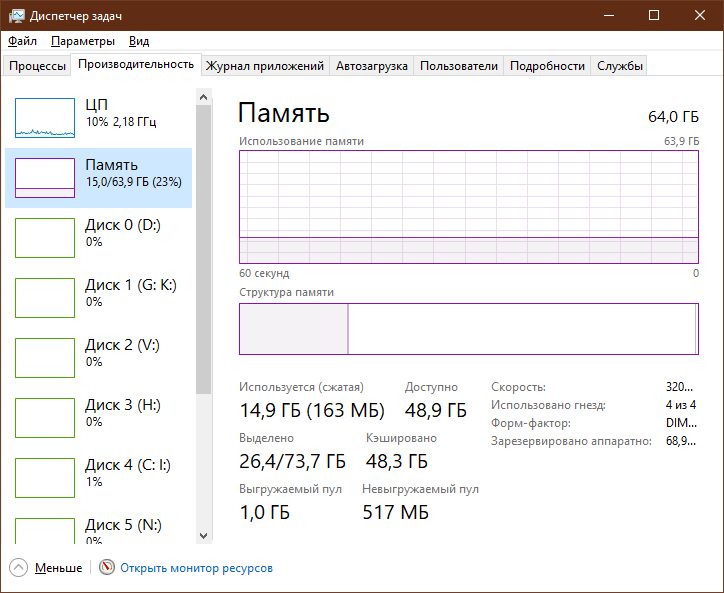Switch to the Автозагрузка tab

click(x=372, y=66)
